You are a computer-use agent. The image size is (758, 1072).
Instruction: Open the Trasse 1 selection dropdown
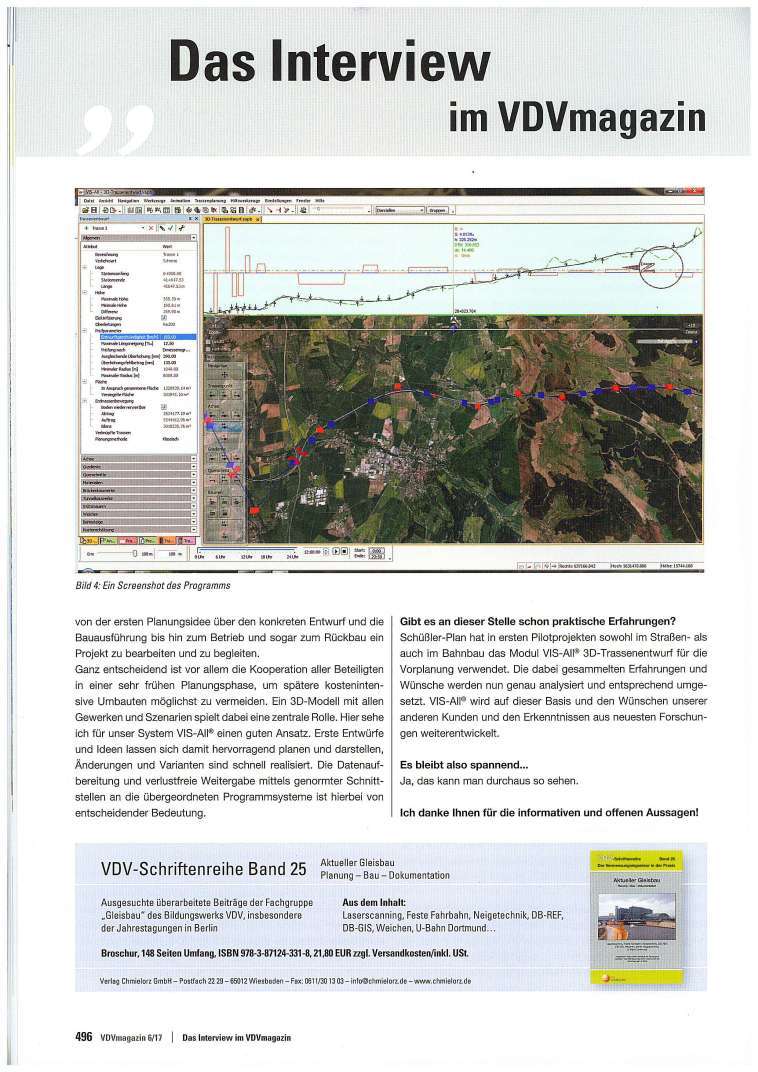[x=143, y=228]
